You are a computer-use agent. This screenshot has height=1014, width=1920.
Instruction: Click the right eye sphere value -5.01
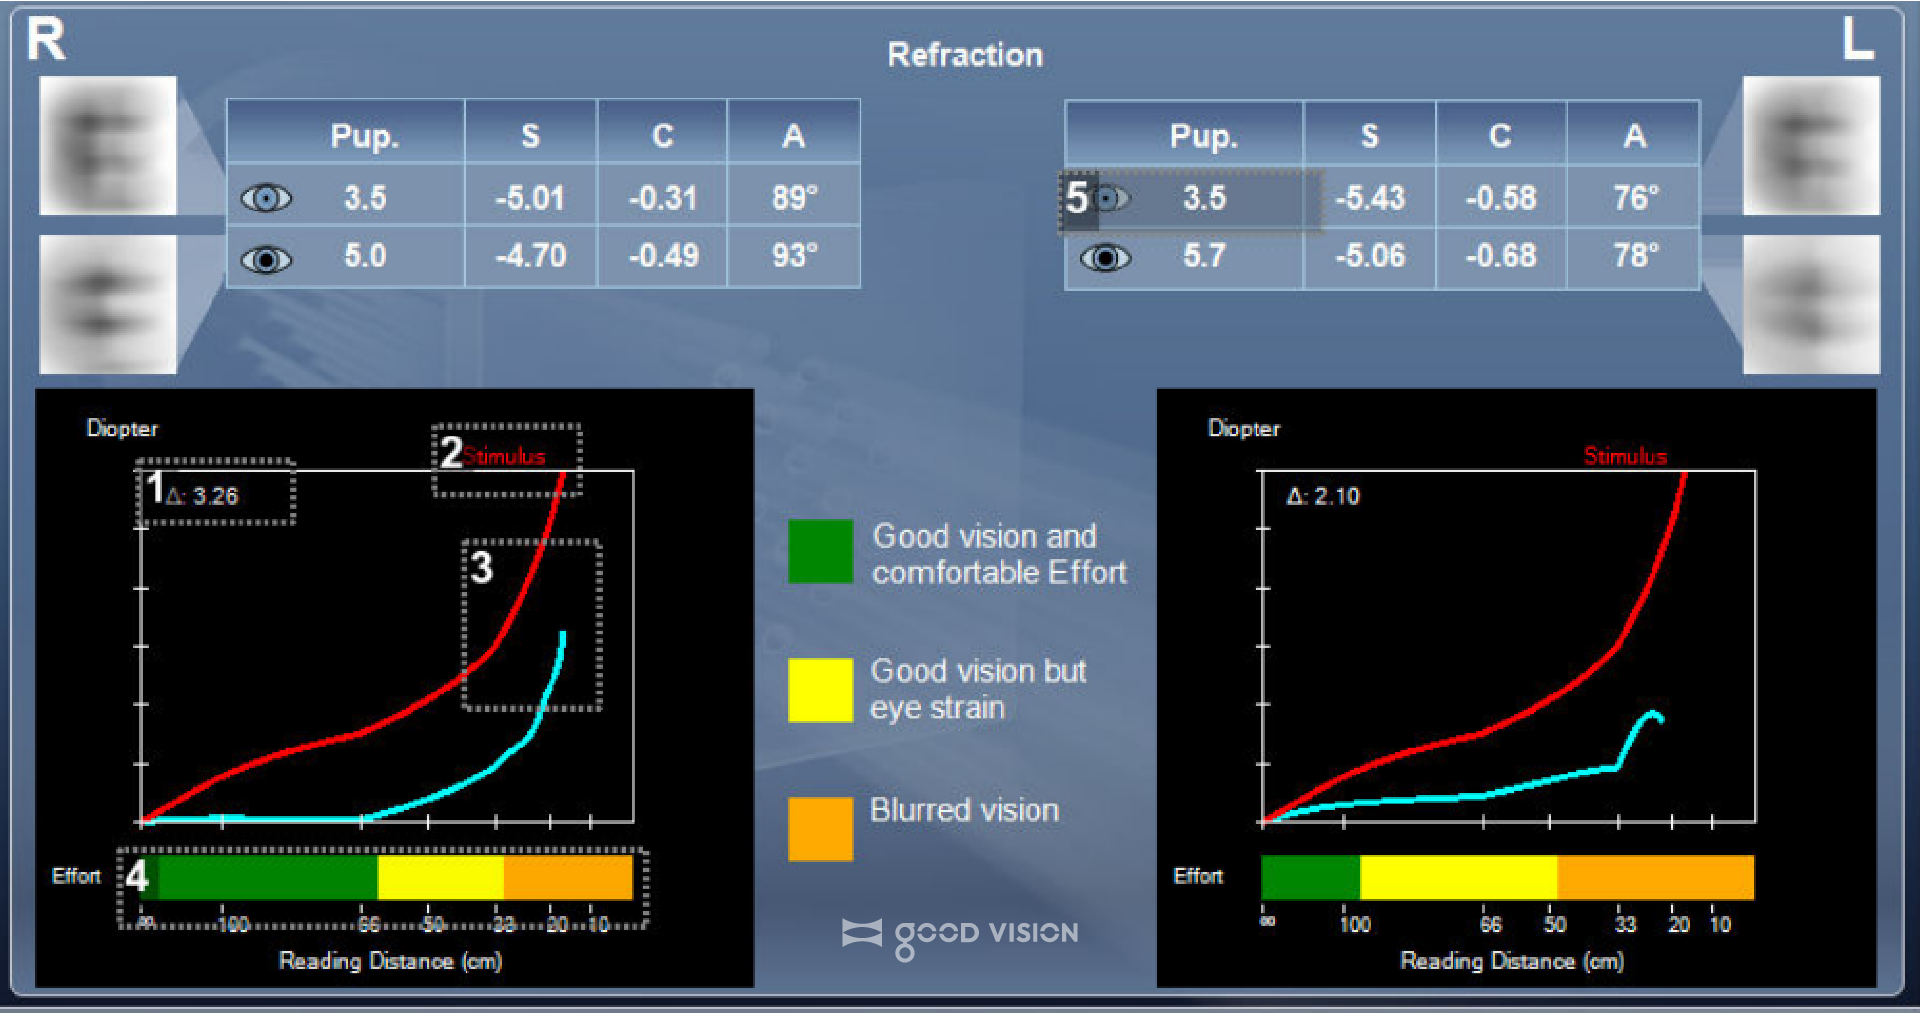click(530, 198)
